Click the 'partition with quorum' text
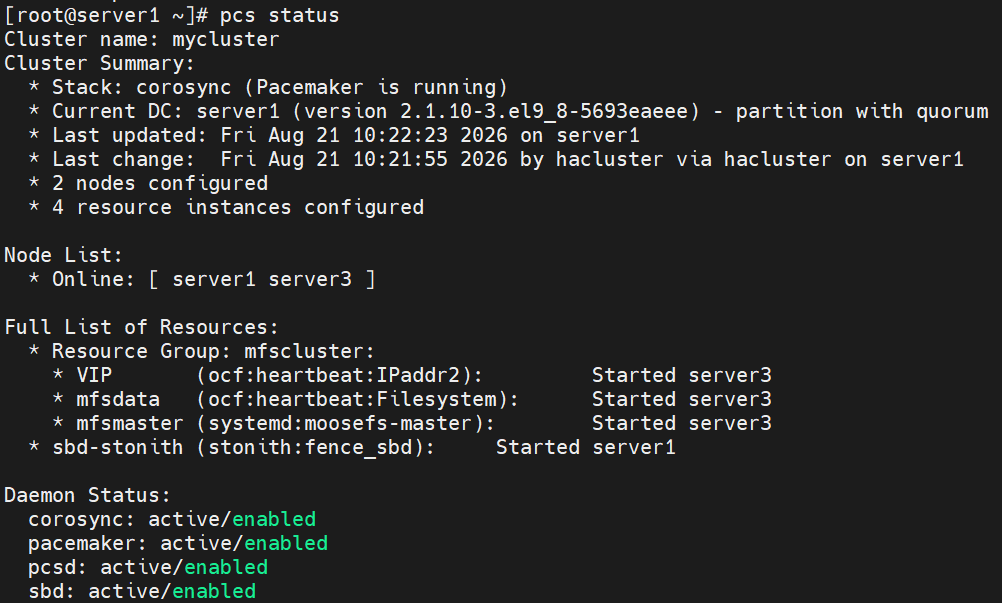This screenshot has height=603, width=1002. (862, 111)
